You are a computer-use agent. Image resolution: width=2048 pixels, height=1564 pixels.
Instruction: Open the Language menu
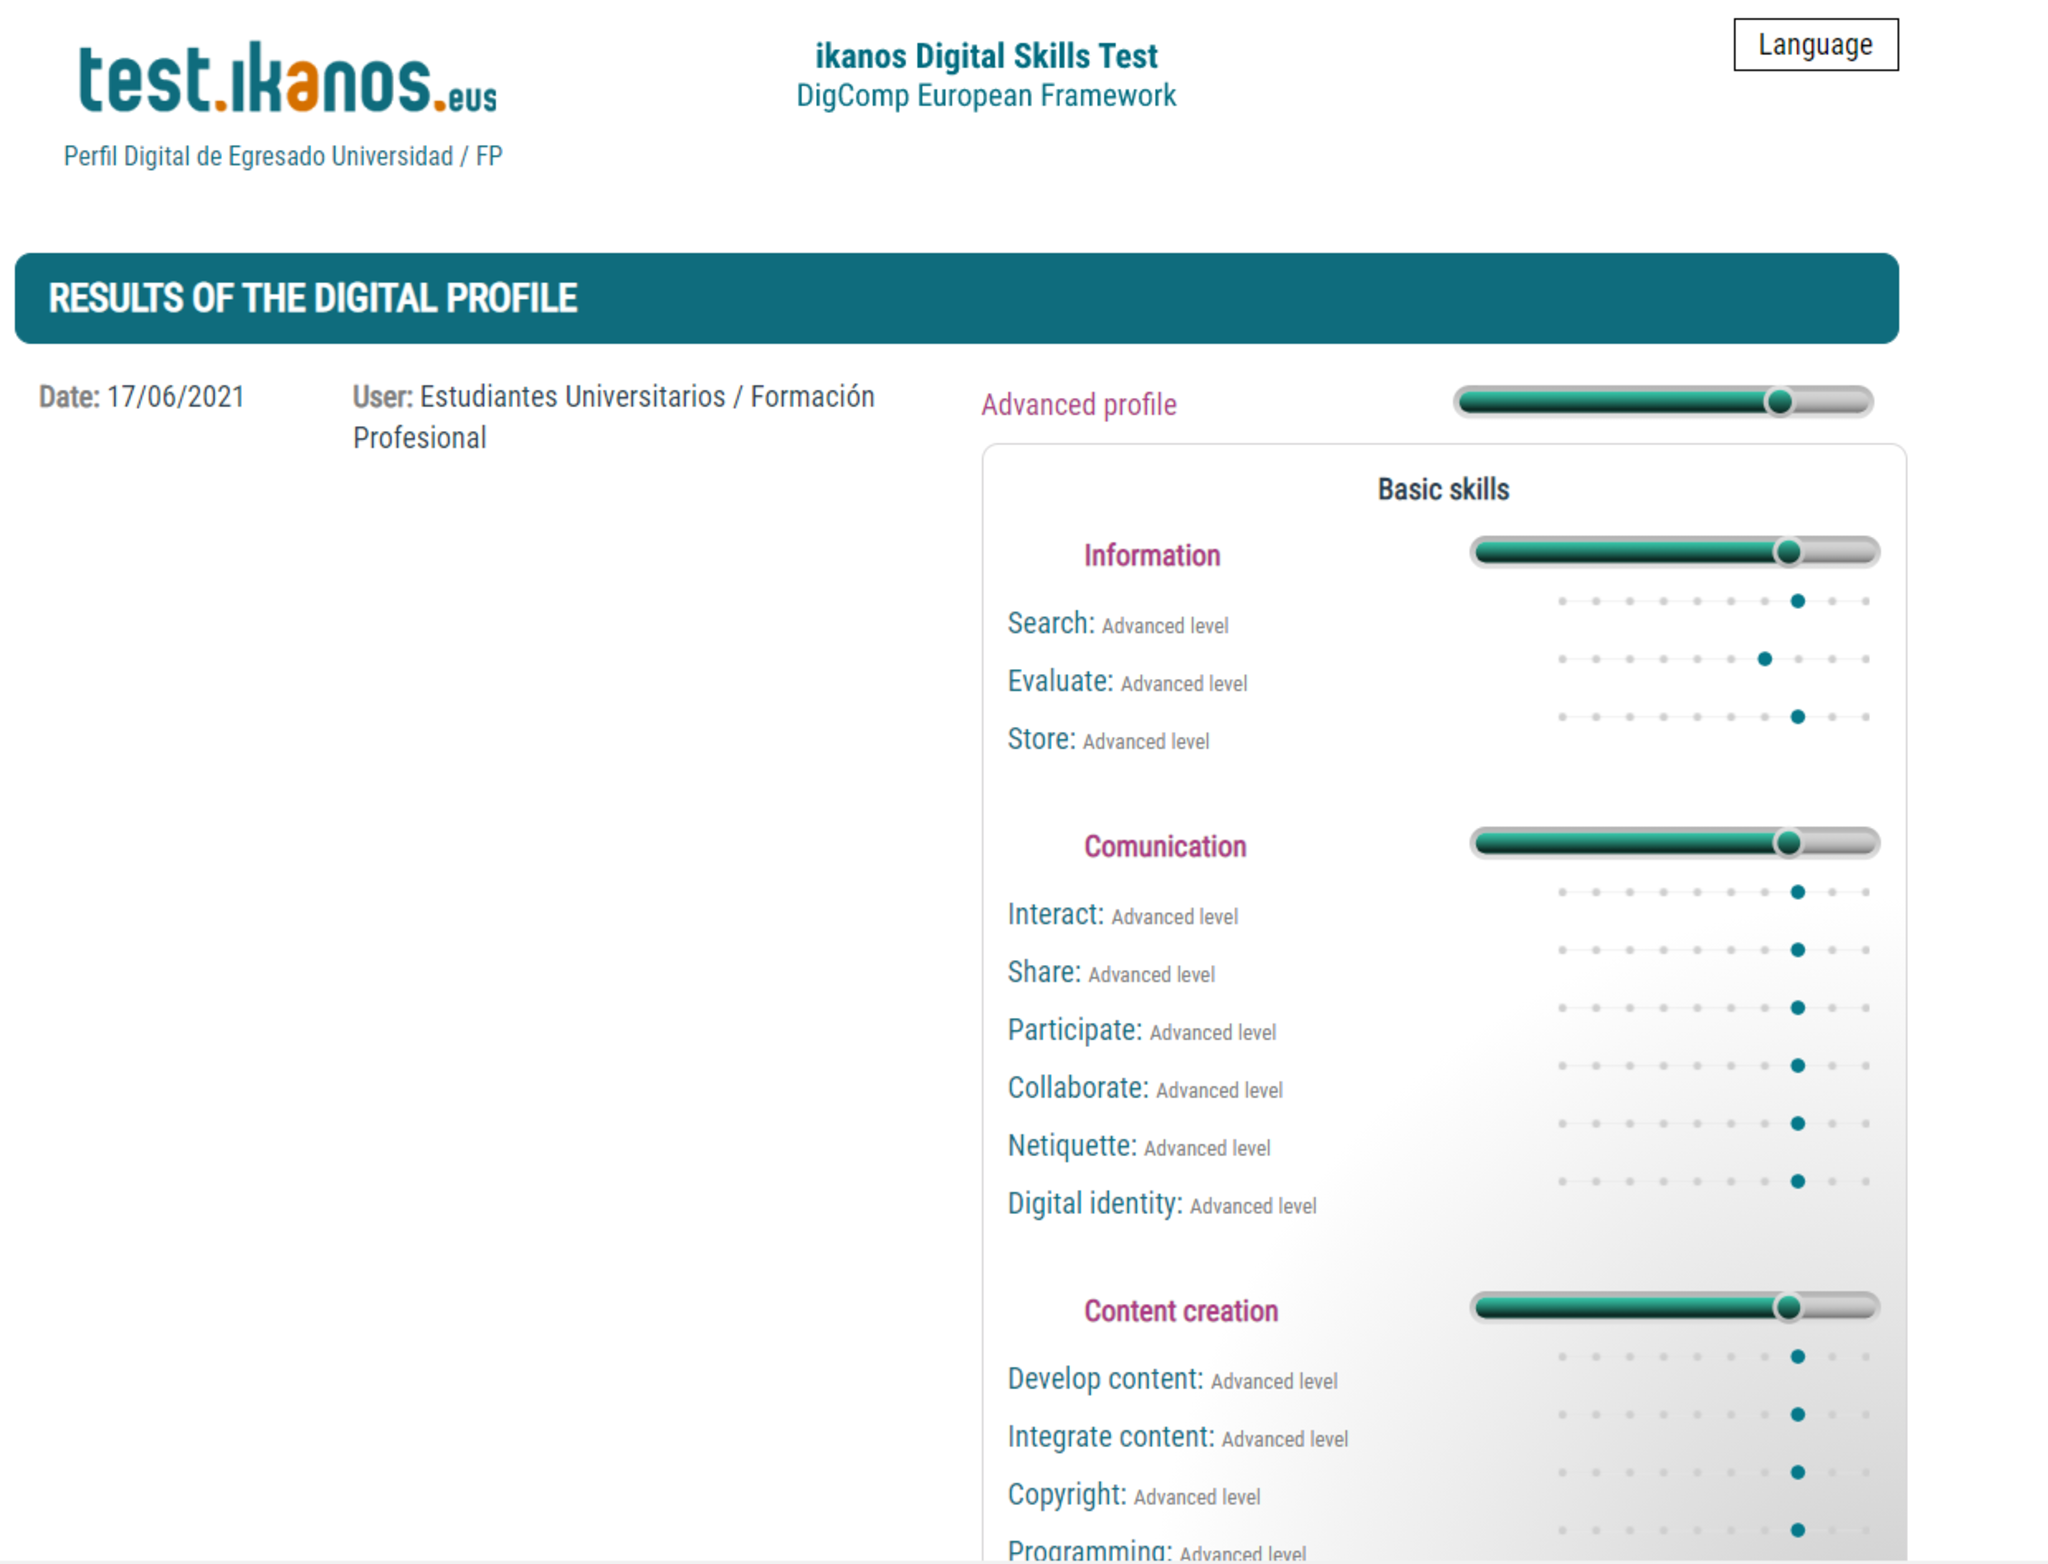click(x=1815, y=45)
